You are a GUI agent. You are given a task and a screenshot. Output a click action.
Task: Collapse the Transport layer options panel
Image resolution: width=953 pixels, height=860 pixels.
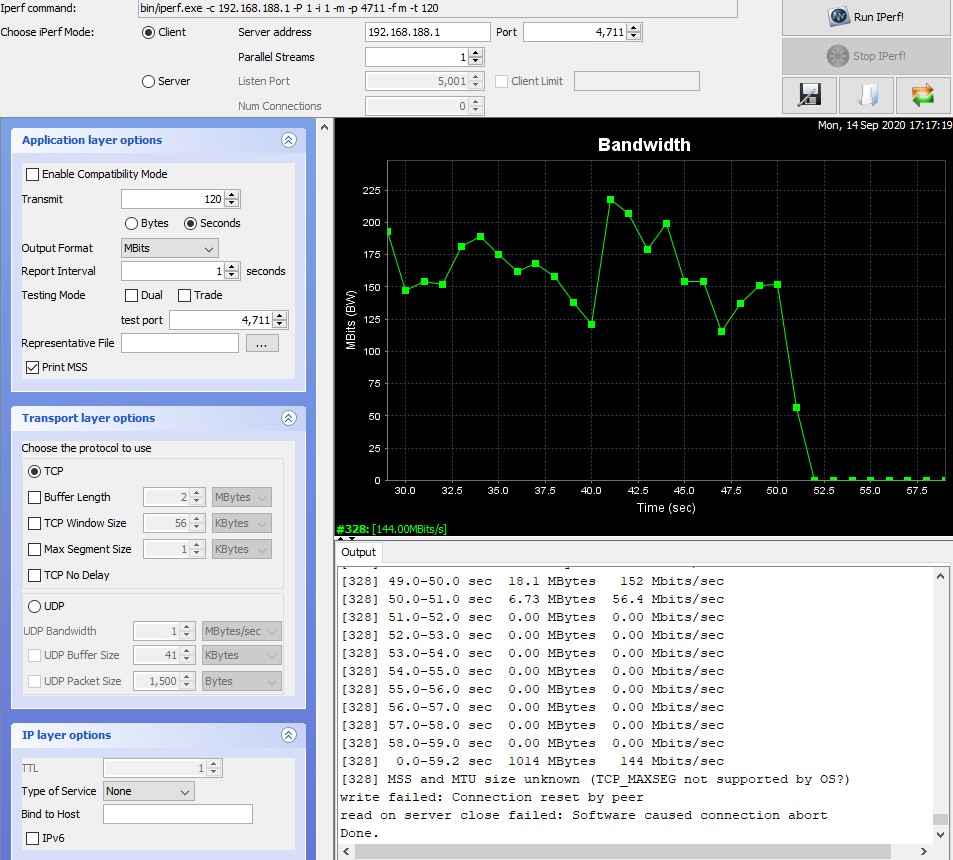click(x=289, y=418)
